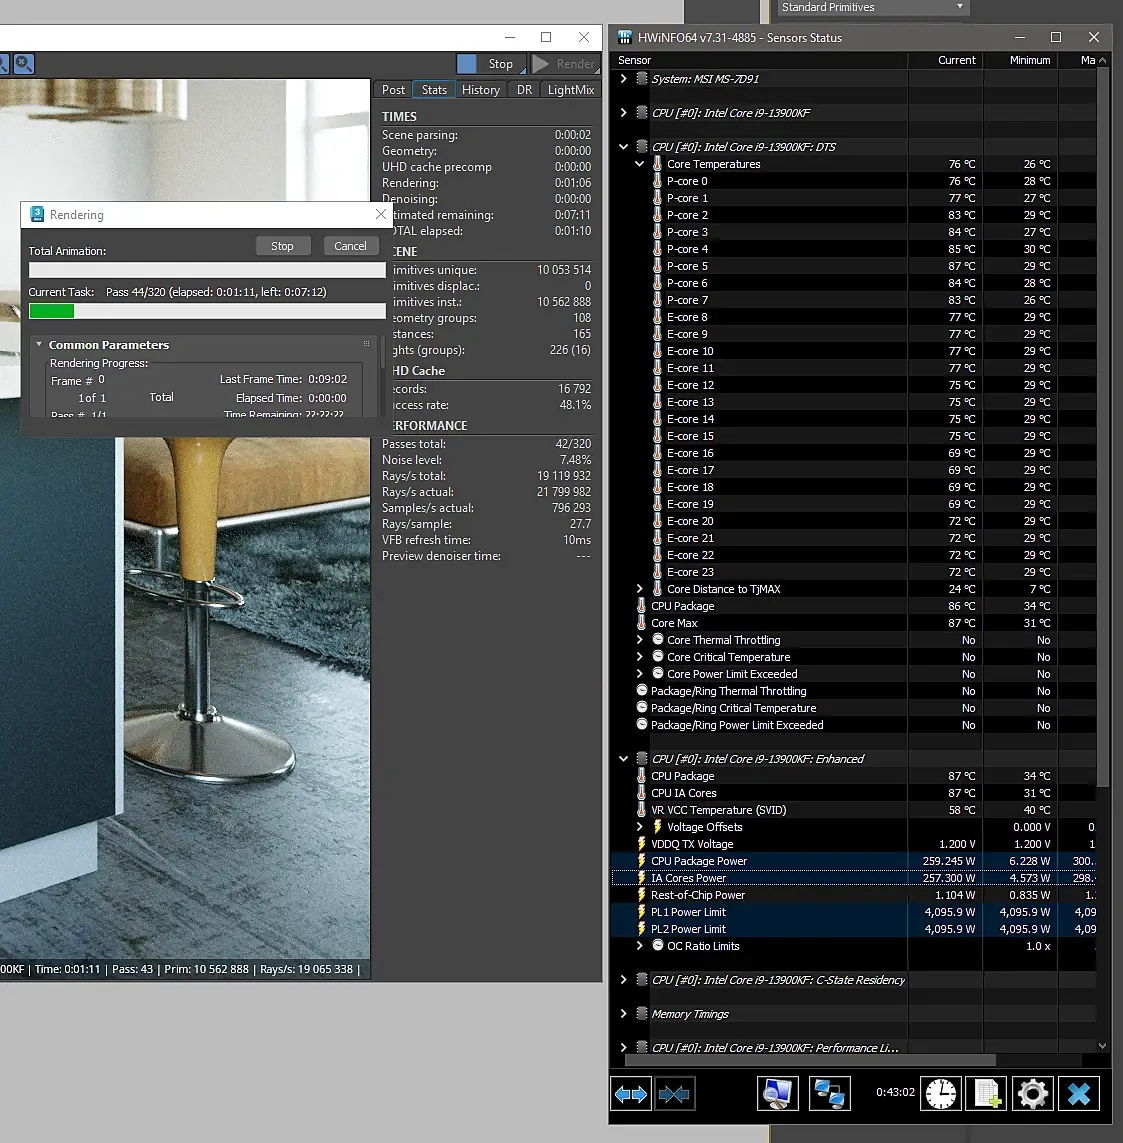Expand the Core Thermal Throttling row
The width and height of the screenshot is (1123, 1143).
pyautogui.click(x=640, y=640)
